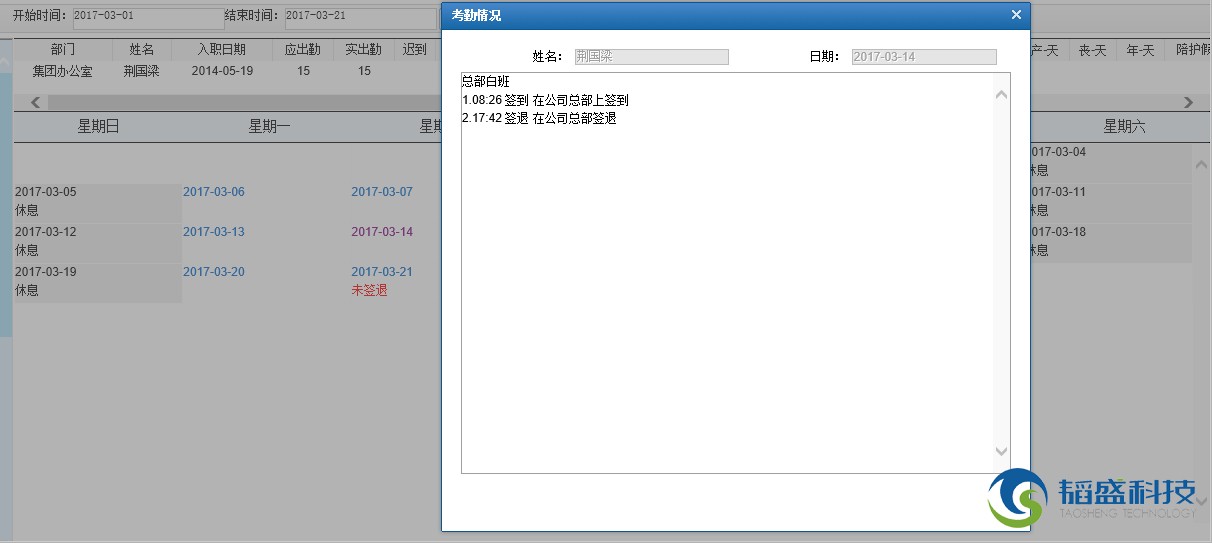Click the right arrow of the horizontal scrollbar
This screenshot has height=543, width=1212.
click(x=1188, y=102)
